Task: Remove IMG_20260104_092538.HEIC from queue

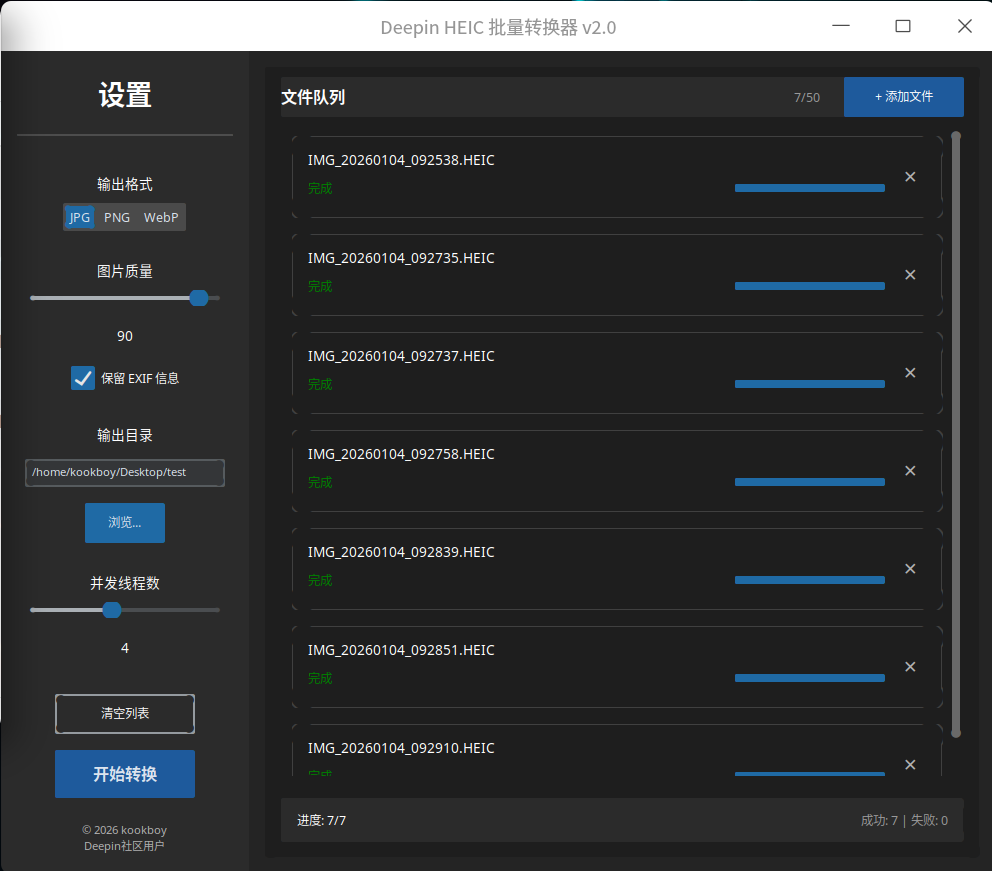Action: click(910, 177)
